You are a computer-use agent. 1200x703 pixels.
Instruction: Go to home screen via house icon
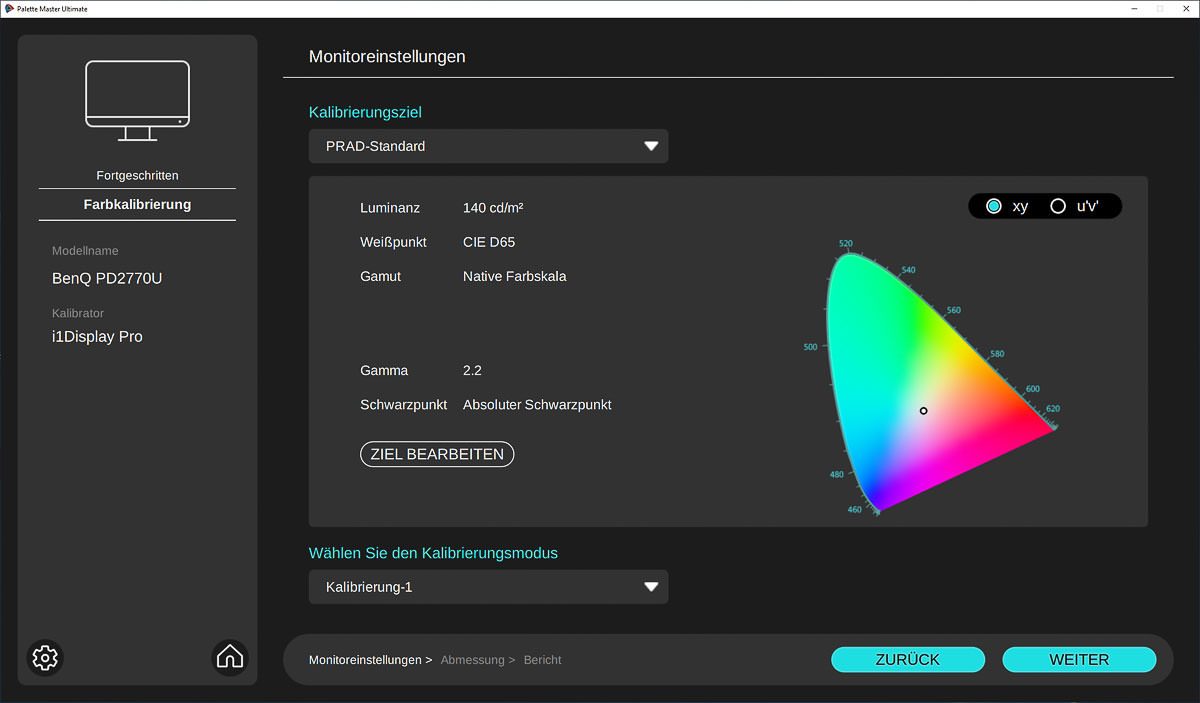point(230,657)
